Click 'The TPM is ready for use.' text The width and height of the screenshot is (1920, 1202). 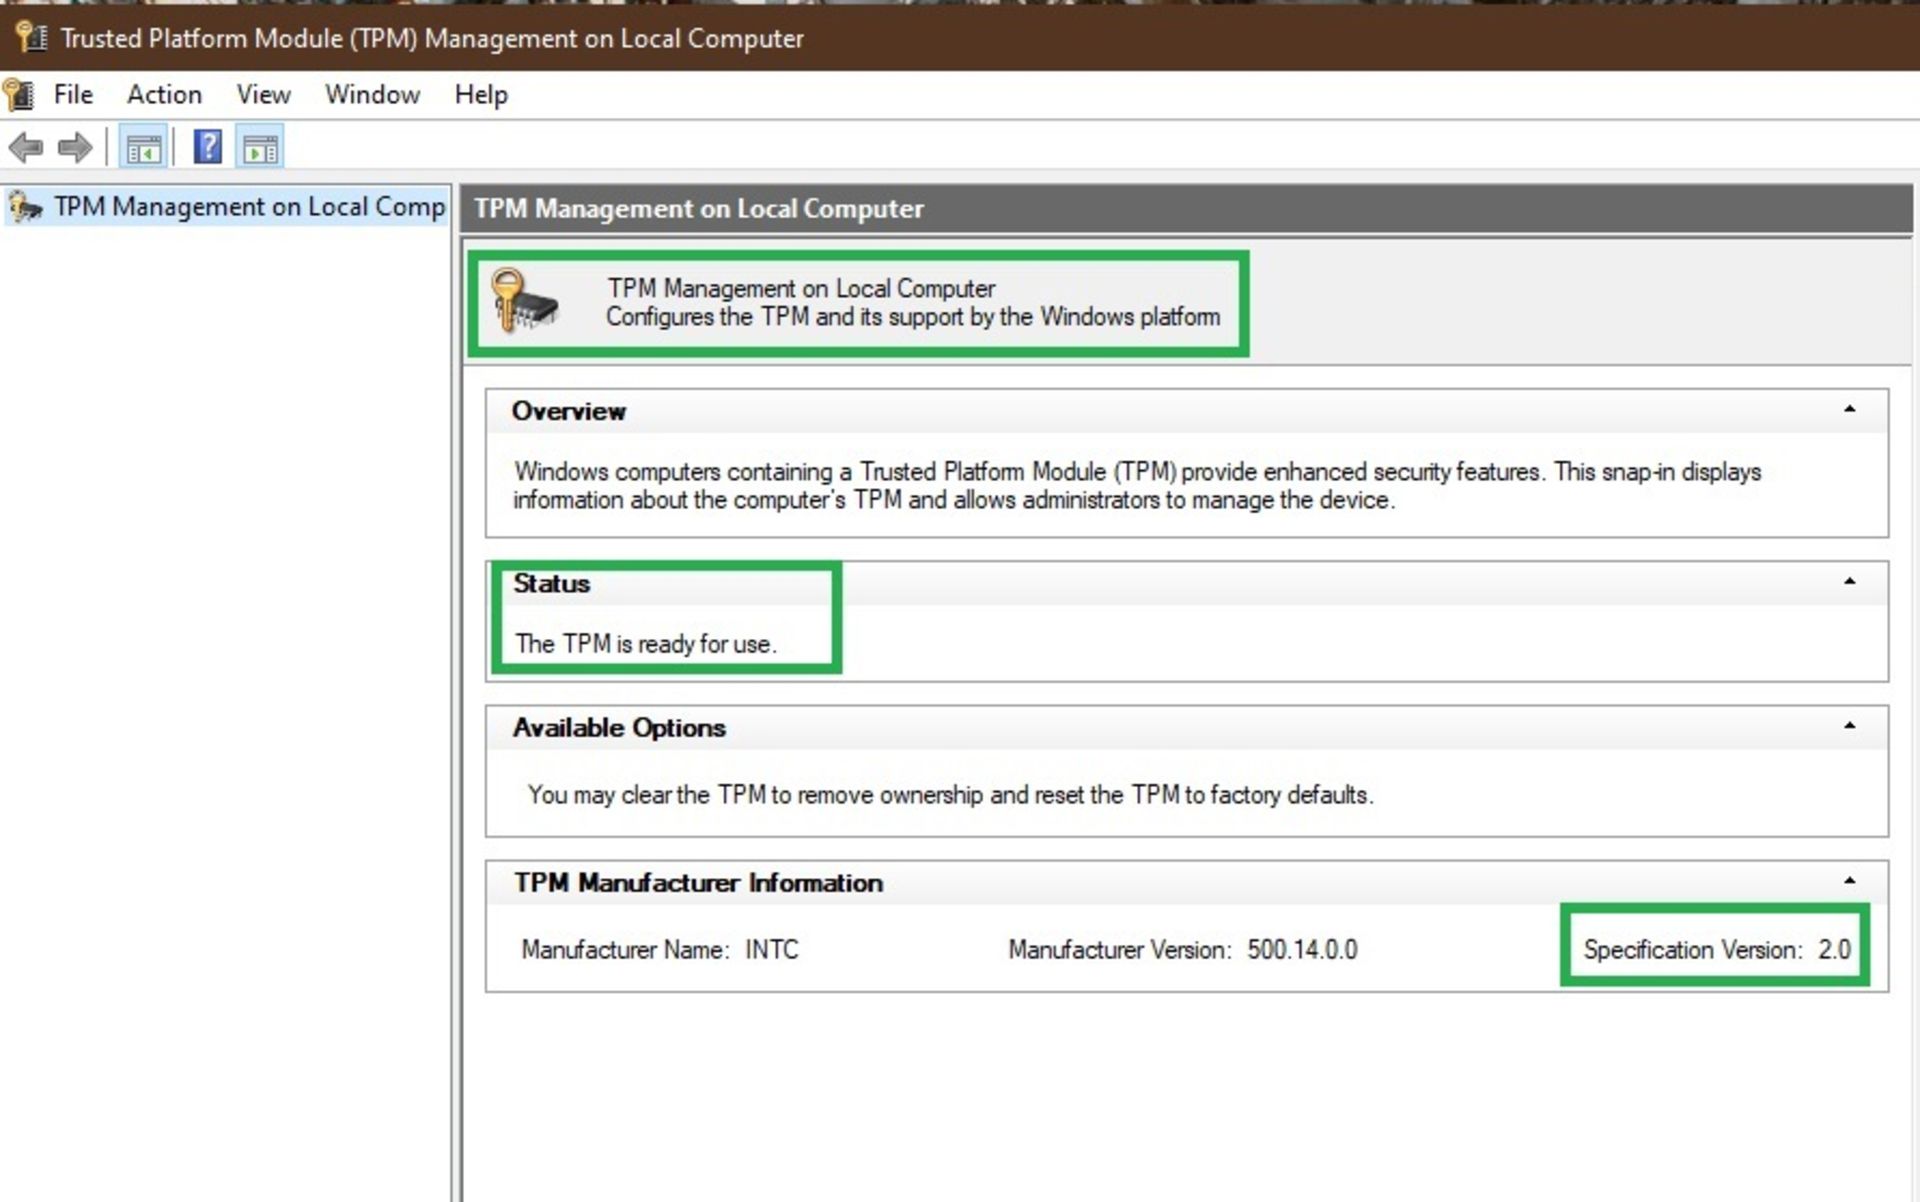click(x=646, y=644)
